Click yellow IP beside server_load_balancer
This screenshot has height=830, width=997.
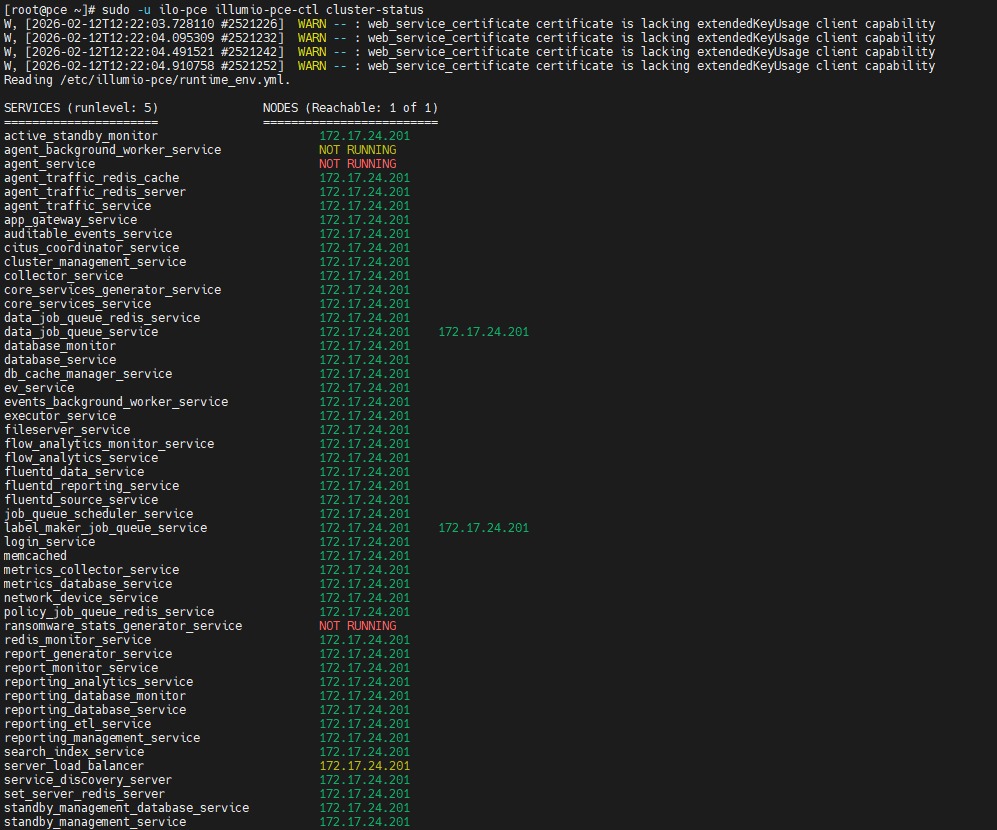[x=364, y=765]
